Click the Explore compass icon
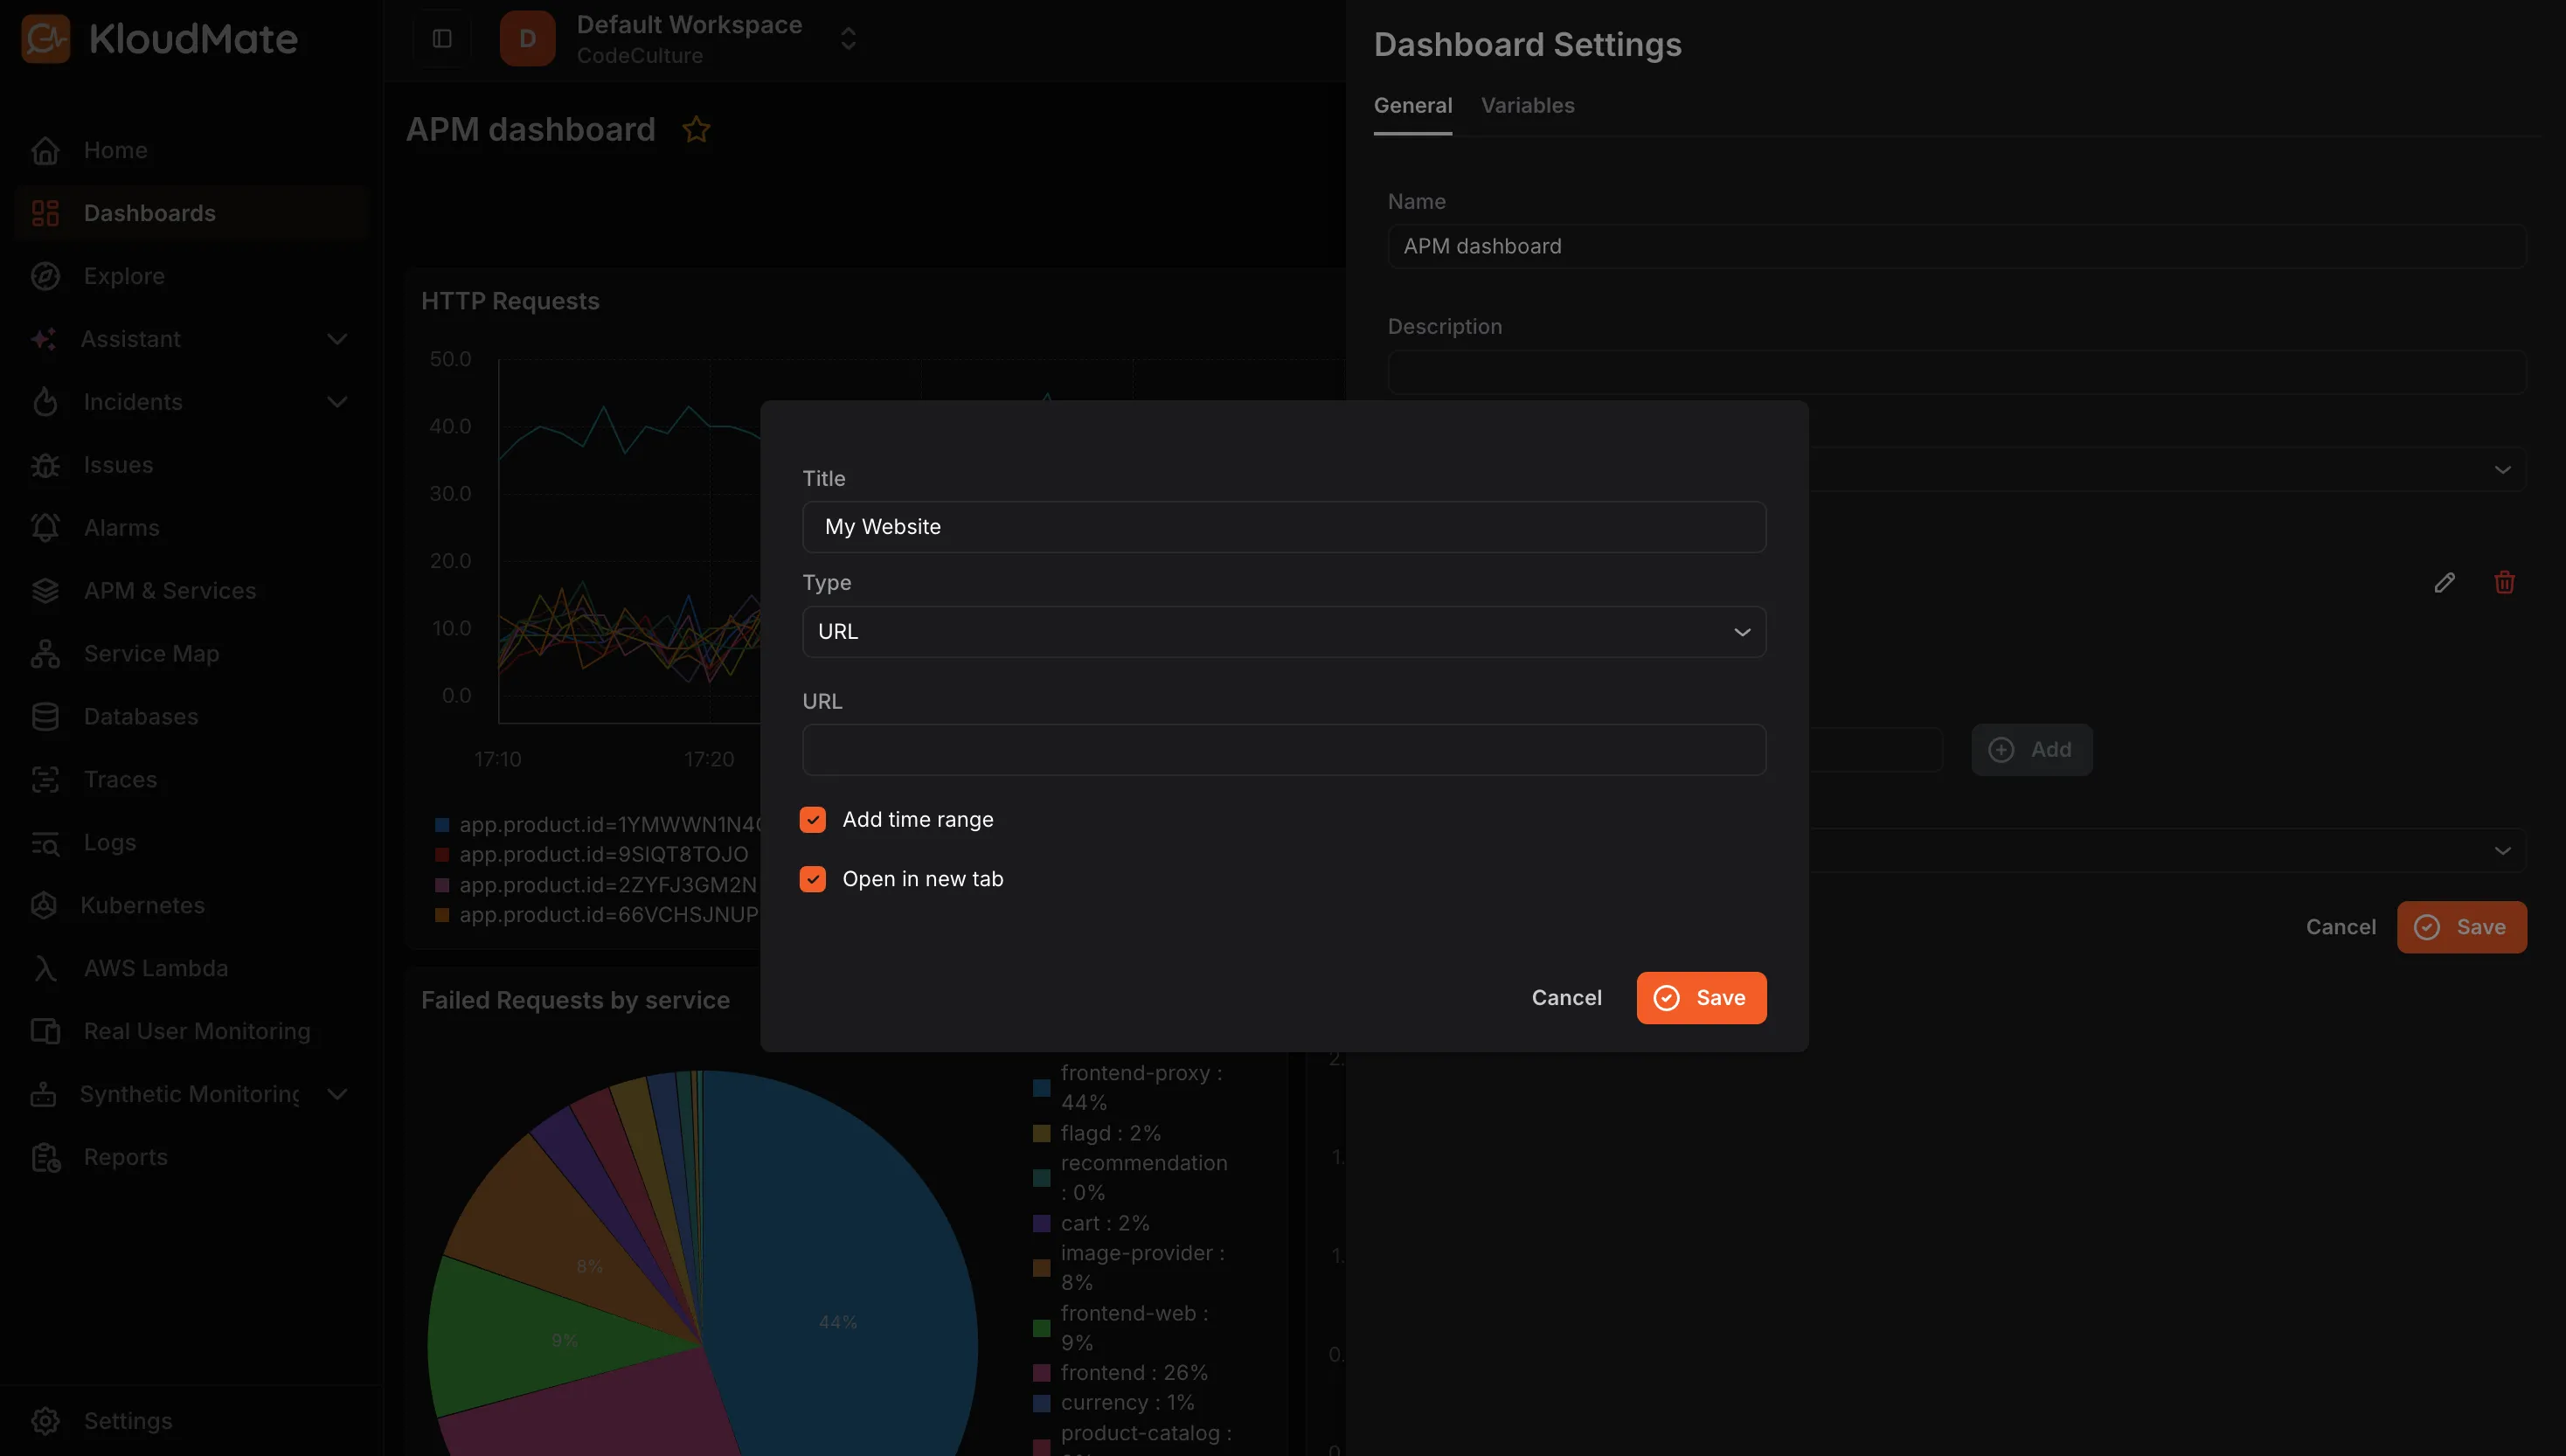Screen dimensions: 2566x1456 pyautogui.click(x=45, y=276)
